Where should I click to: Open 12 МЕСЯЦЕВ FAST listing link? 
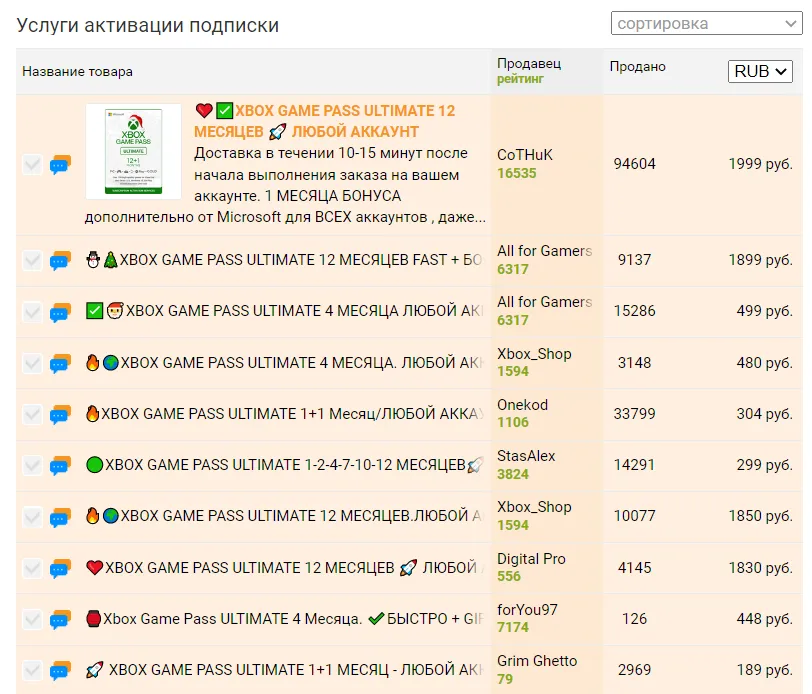coord(284,260)
